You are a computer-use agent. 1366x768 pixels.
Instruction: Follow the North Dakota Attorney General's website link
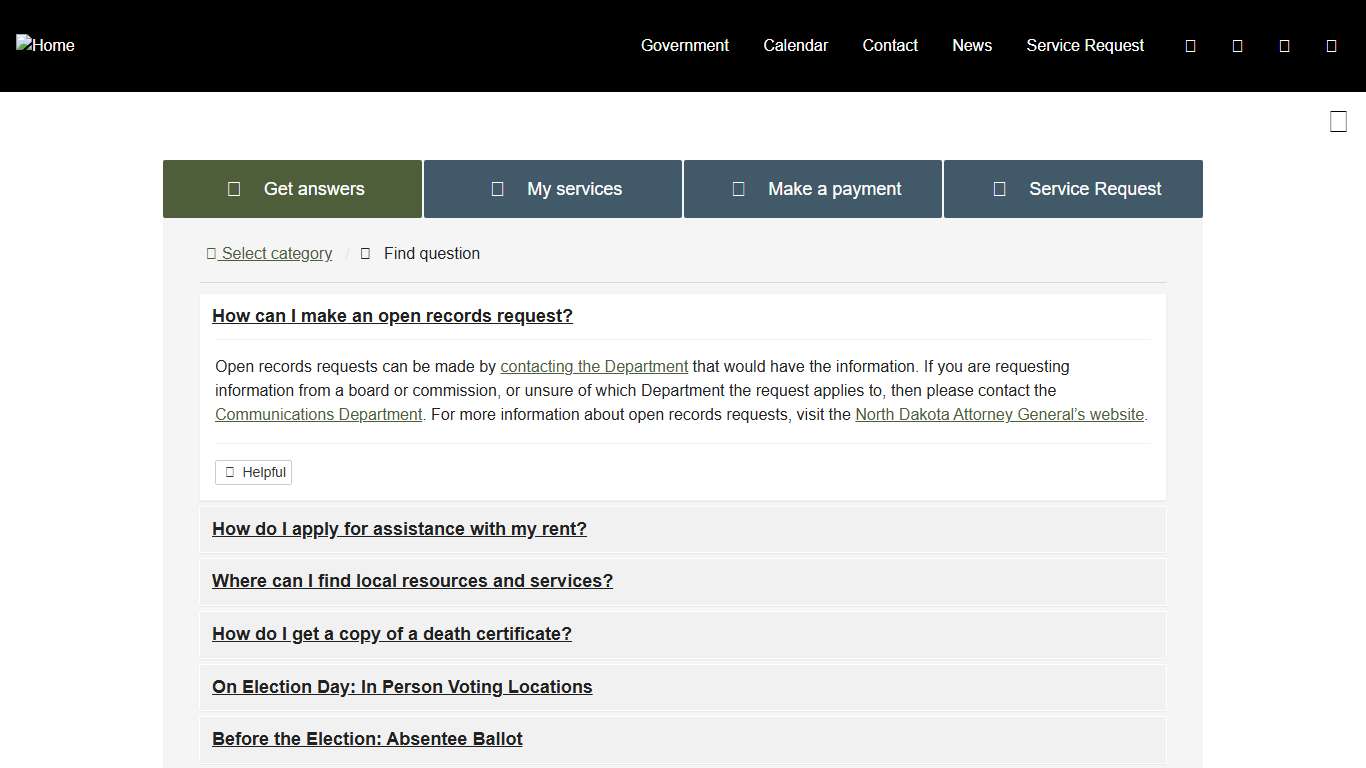point(999,414)
